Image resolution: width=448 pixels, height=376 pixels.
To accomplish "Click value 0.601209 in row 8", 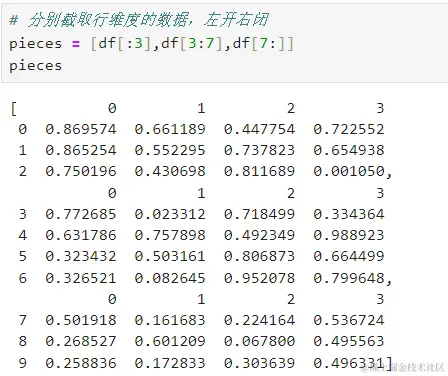I will pyautogui.click(x=170, y=341).
